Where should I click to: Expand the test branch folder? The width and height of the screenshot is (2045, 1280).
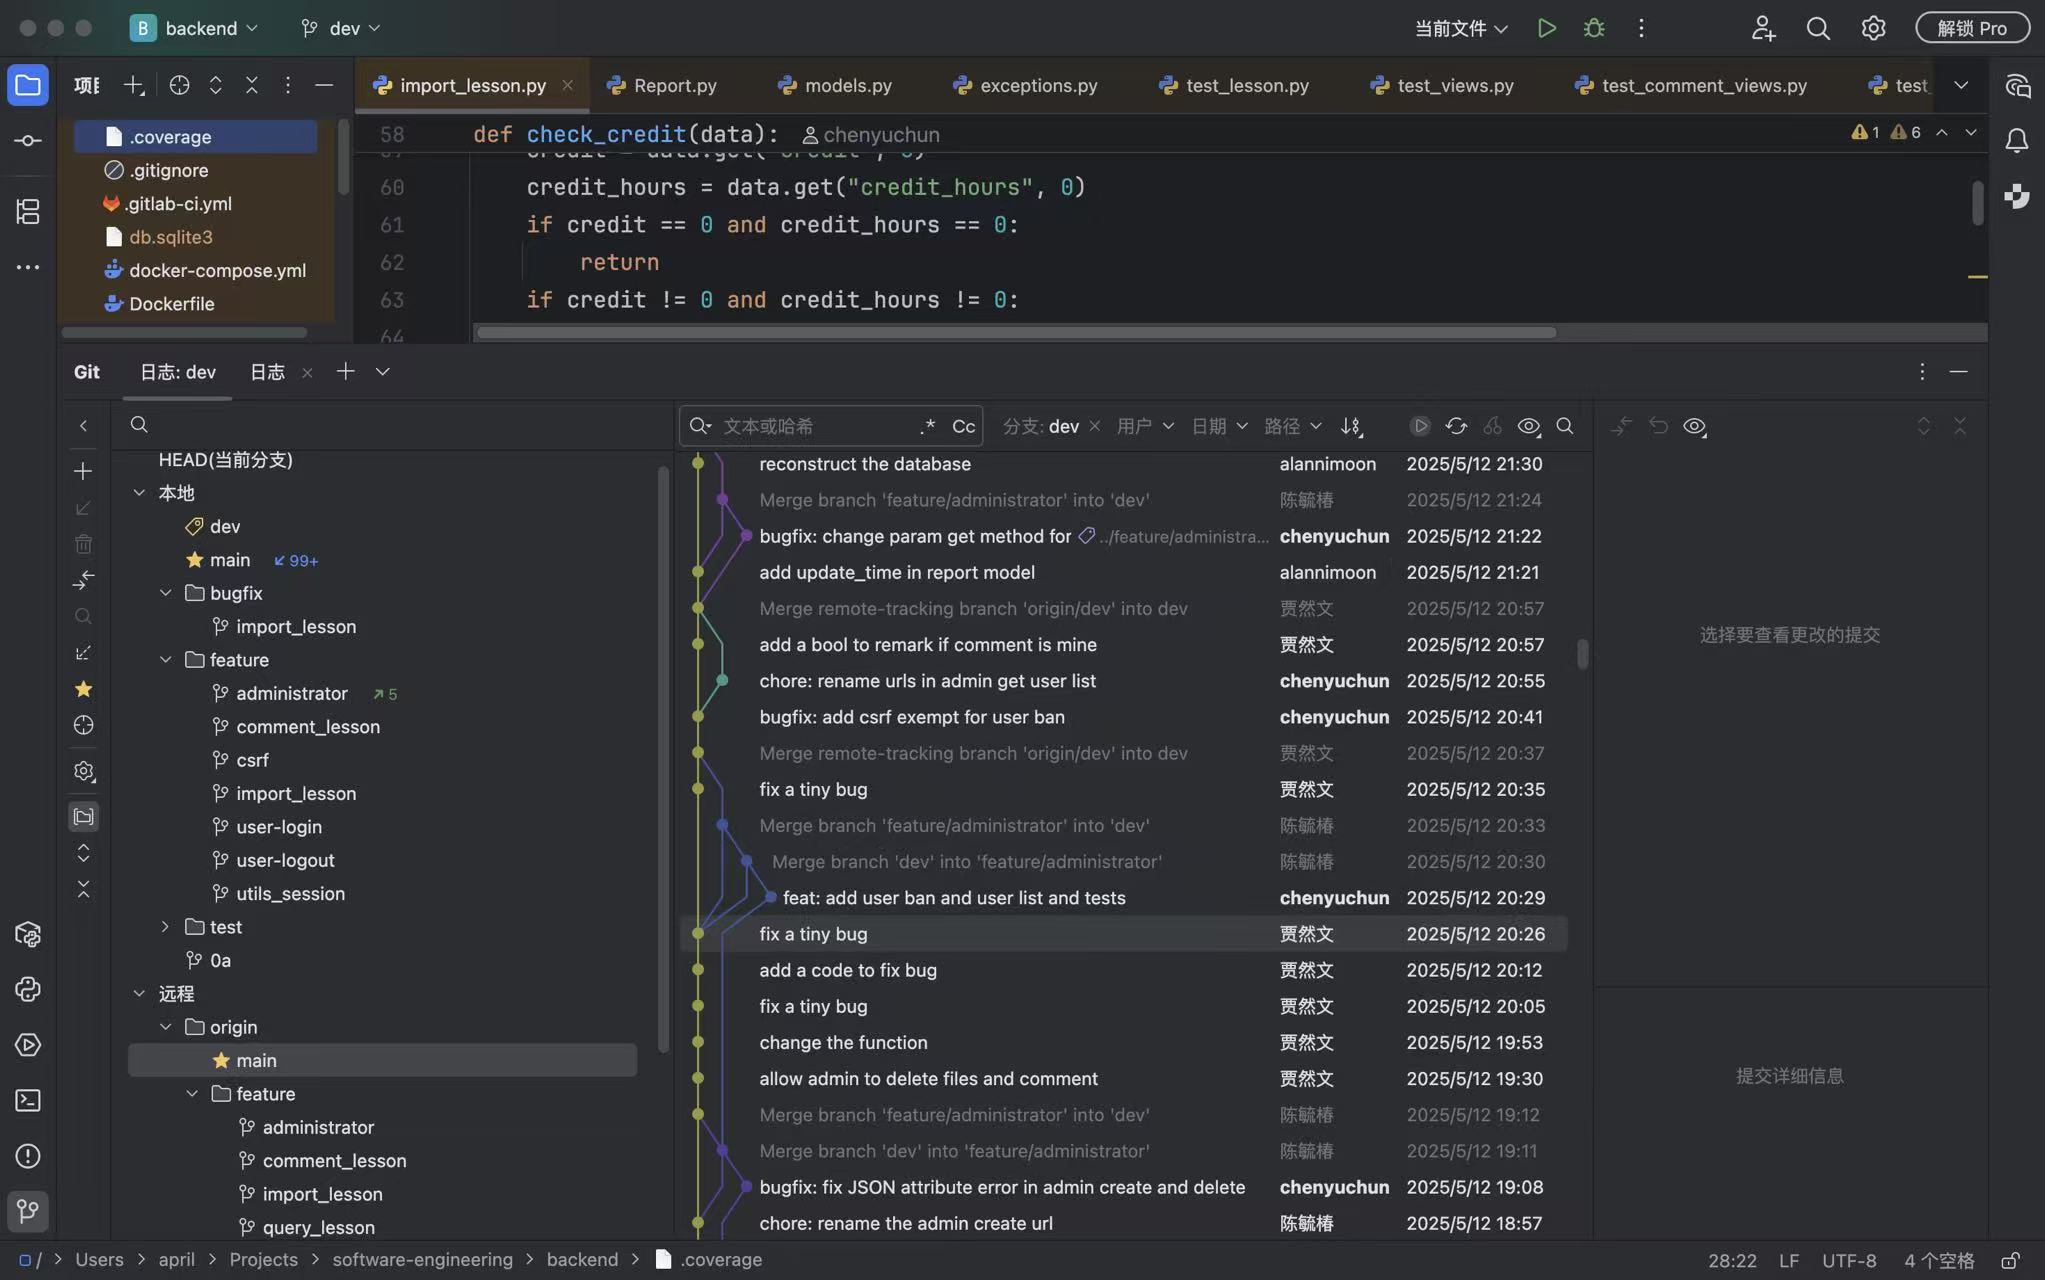pos(165,927)
